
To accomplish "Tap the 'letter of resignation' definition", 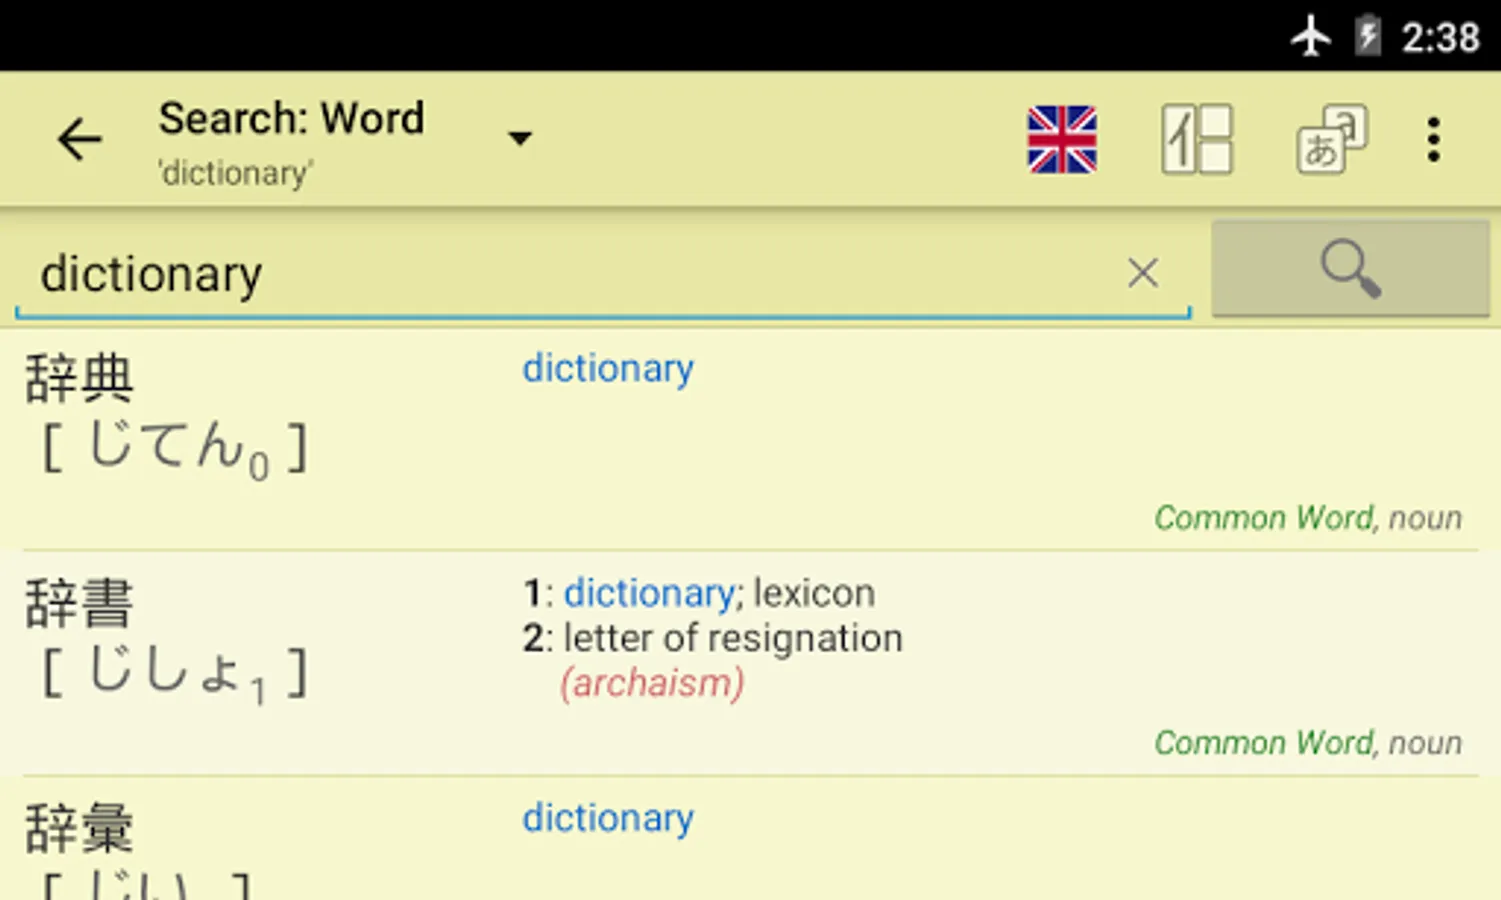I will [x=732, y=638].
